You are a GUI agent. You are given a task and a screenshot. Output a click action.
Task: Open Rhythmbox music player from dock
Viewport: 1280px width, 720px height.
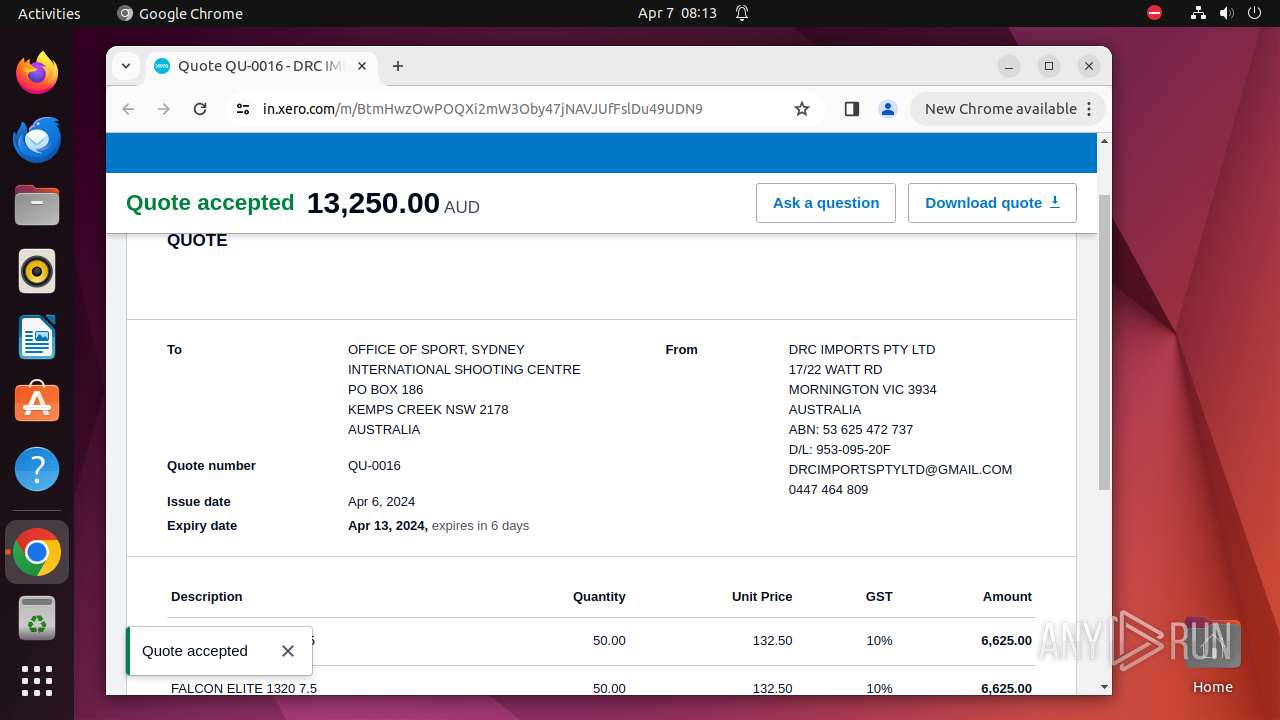point(37,271)
